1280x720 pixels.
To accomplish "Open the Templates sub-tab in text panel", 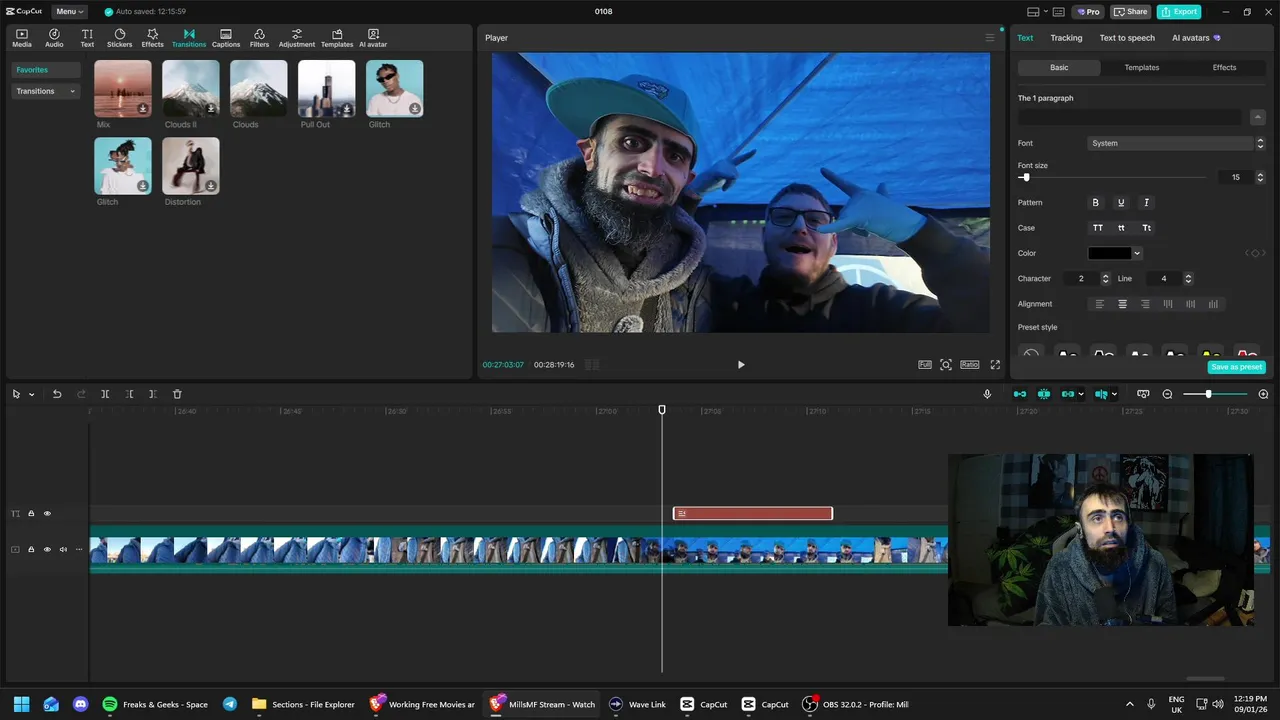I will pyautogui.click(x=1141, y=68).
